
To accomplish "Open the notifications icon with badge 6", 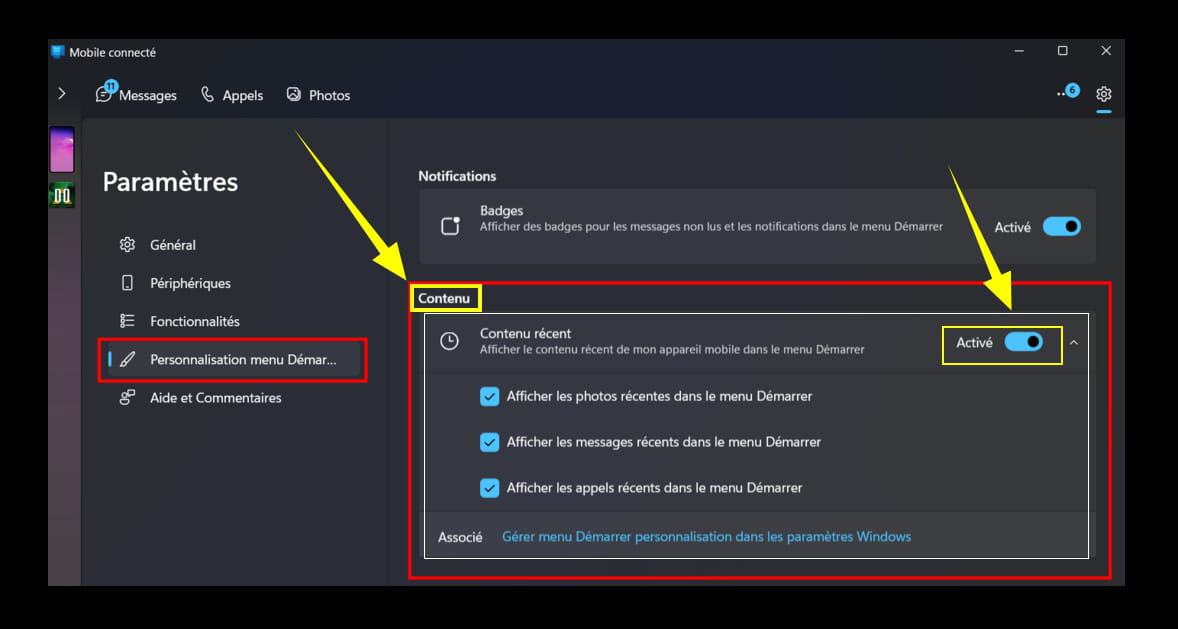I will 1066,93.
